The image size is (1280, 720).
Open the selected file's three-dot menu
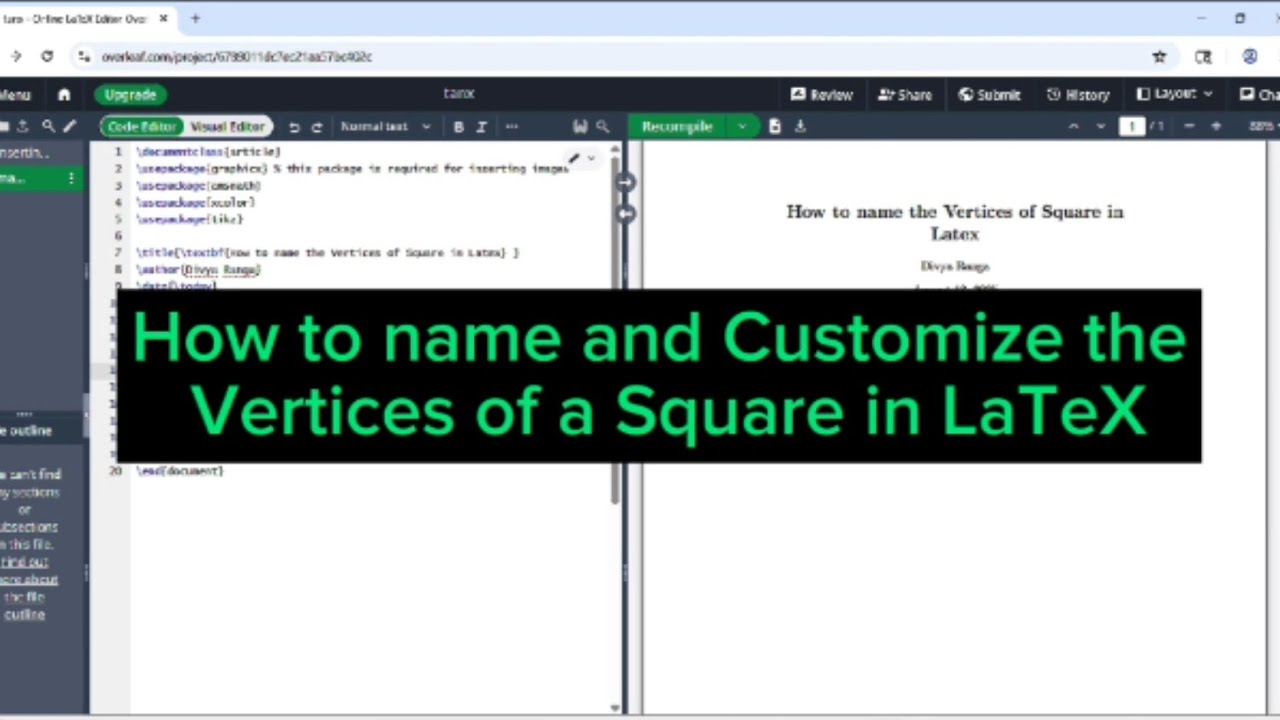71,178
